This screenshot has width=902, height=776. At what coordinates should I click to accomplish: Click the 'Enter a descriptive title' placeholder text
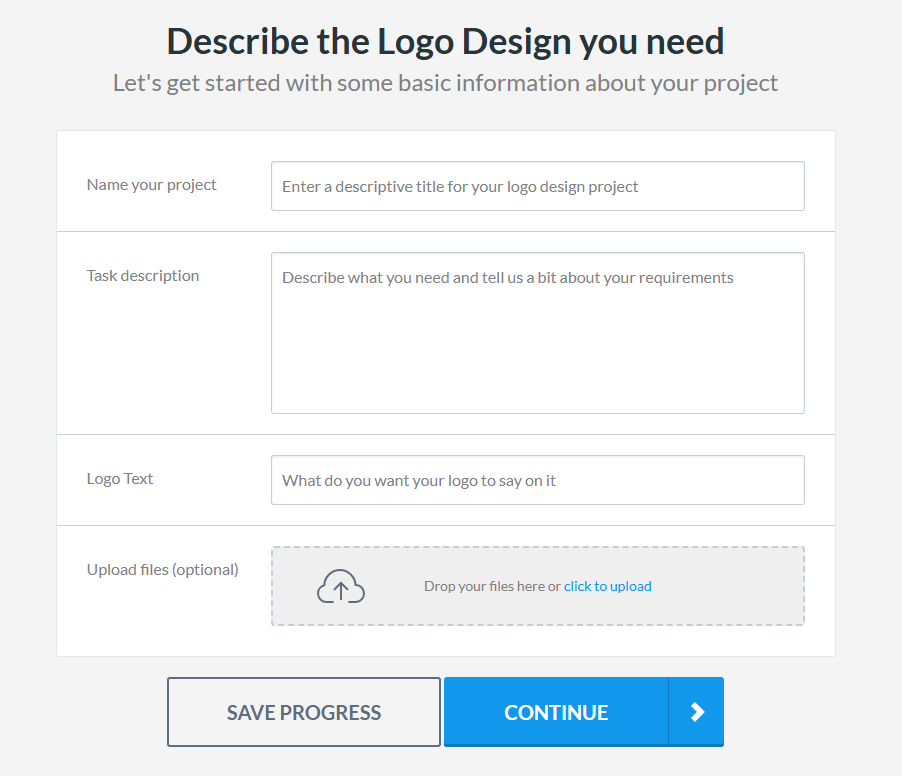tap(460, 187)
